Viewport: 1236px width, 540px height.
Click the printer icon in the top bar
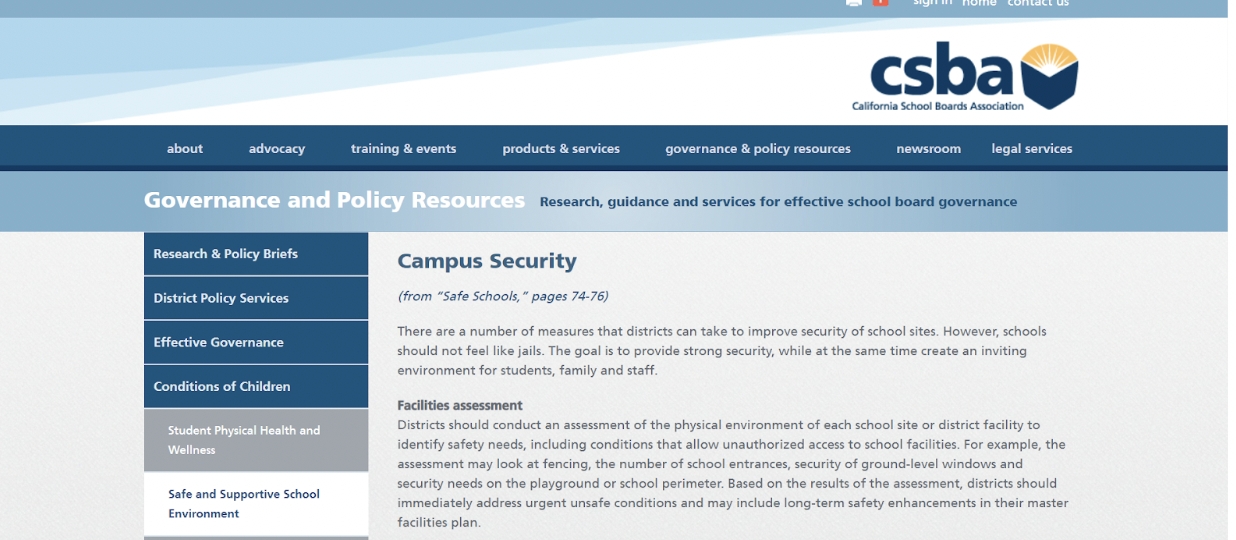[x=854, y=3]
